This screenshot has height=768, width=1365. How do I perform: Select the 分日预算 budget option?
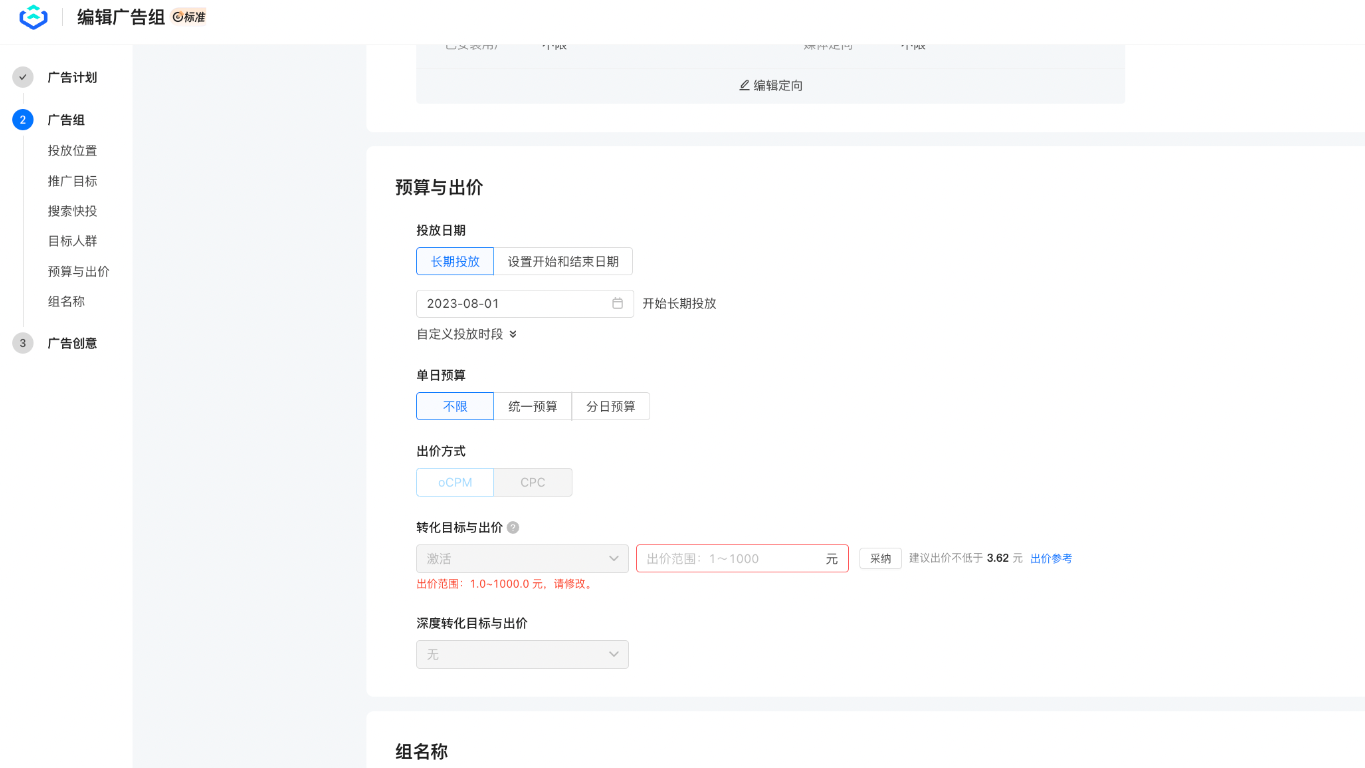click(x=610, y=406)
